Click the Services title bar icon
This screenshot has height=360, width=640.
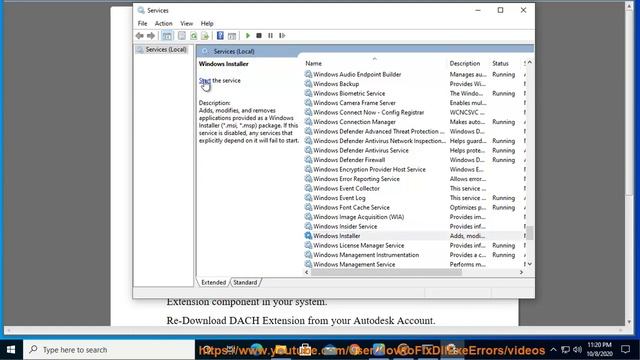coord(141,10)
